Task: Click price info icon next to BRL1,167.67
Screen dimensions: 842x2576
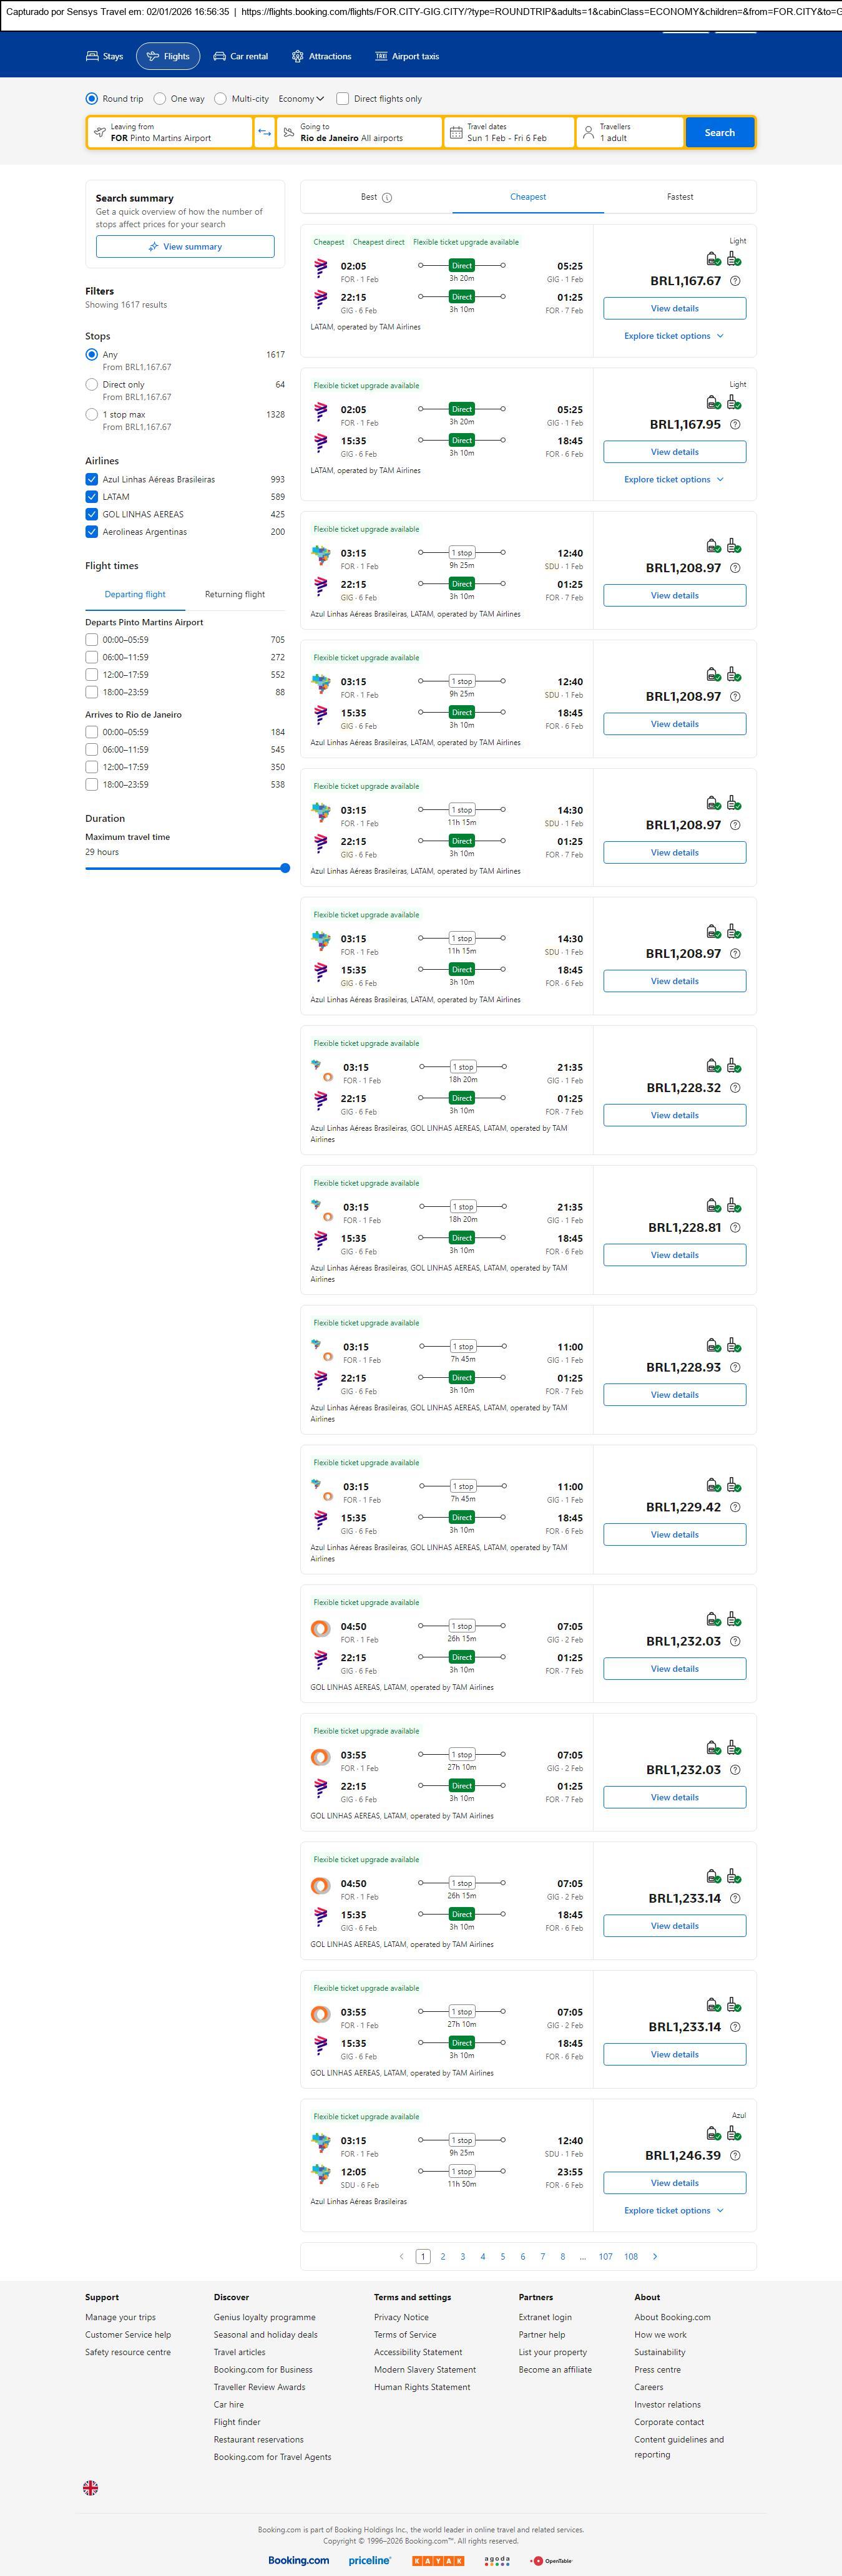Action: [x=735, y=281]
